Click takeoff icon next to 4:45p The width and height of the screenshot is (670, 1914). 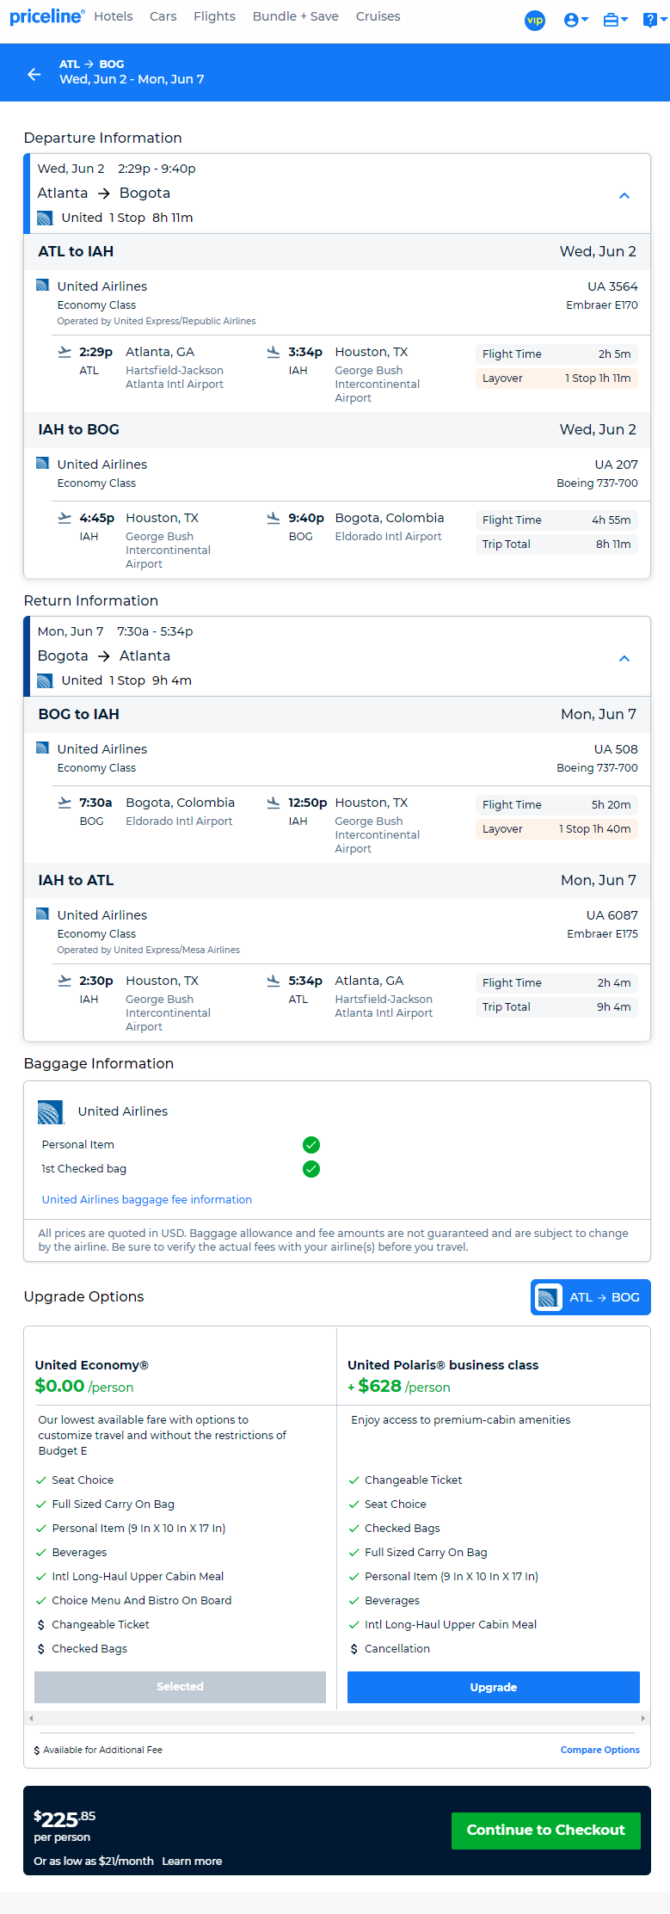point(65,518)
